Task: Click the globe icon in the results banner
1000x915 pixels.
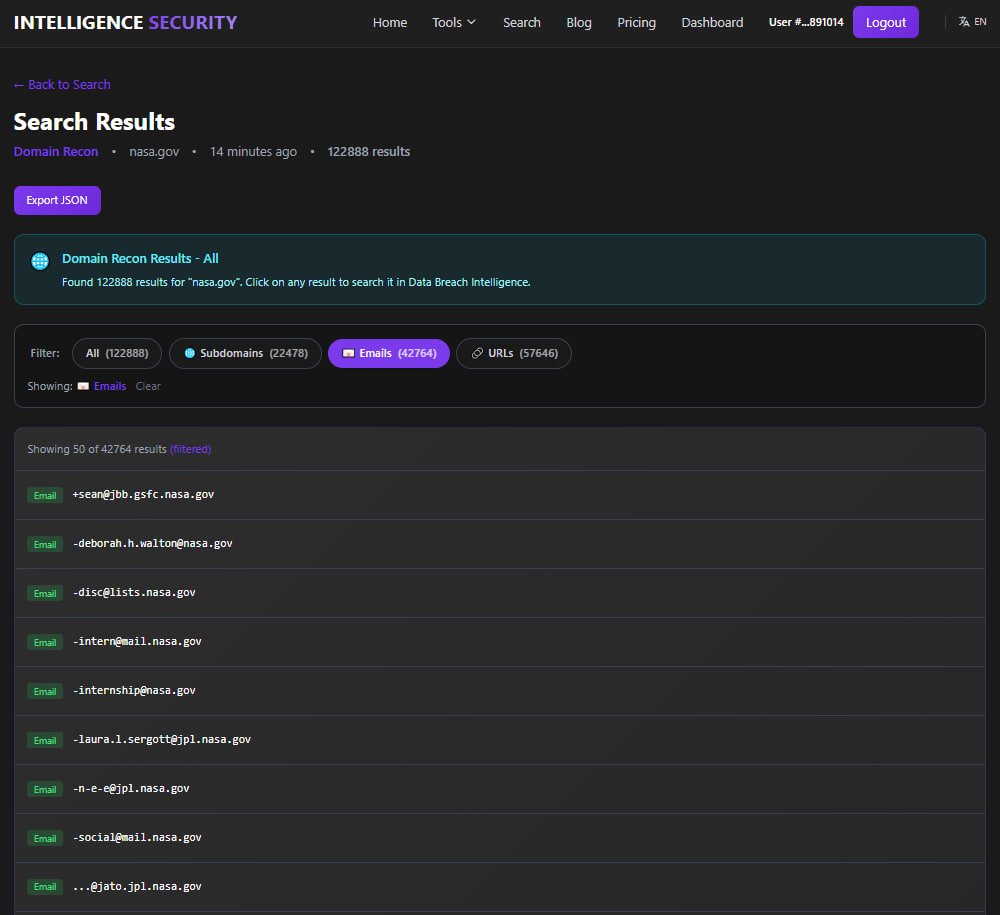Action: click(40, 261)
